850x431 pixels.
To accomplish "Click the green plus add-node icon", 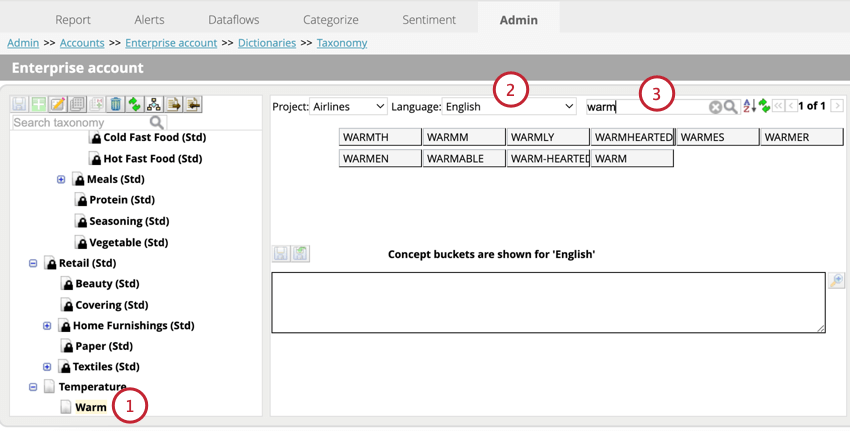I will [x=38, y=105].
